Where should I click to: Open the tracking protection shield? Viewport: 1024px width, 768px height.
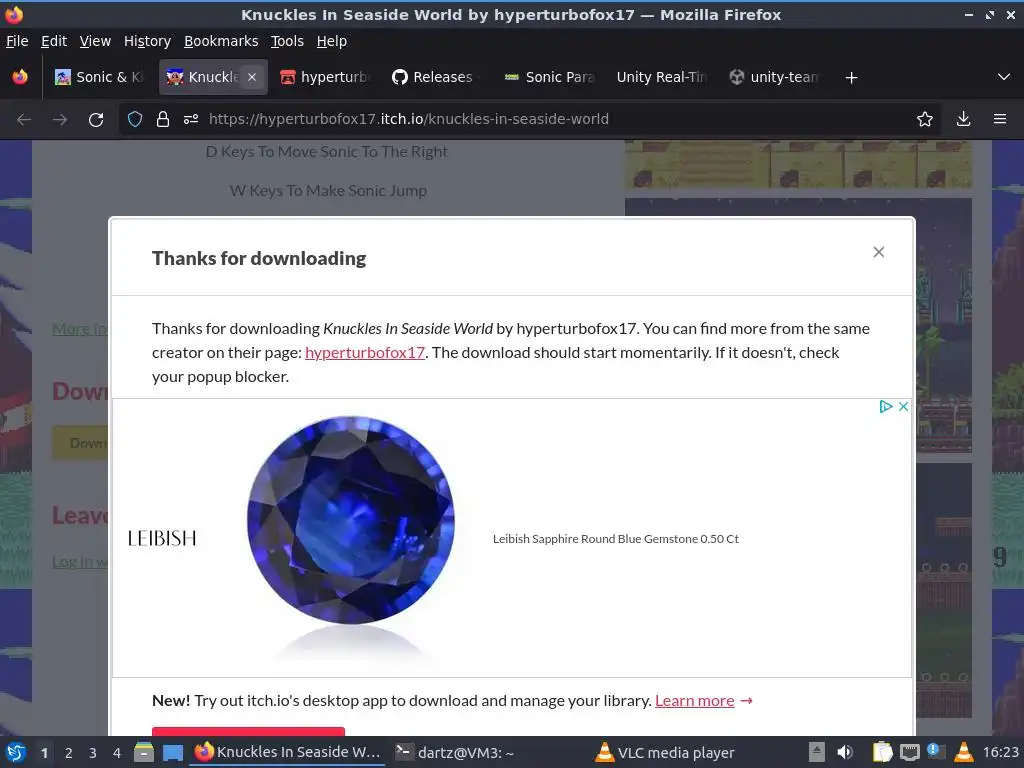tap(135, 120)
